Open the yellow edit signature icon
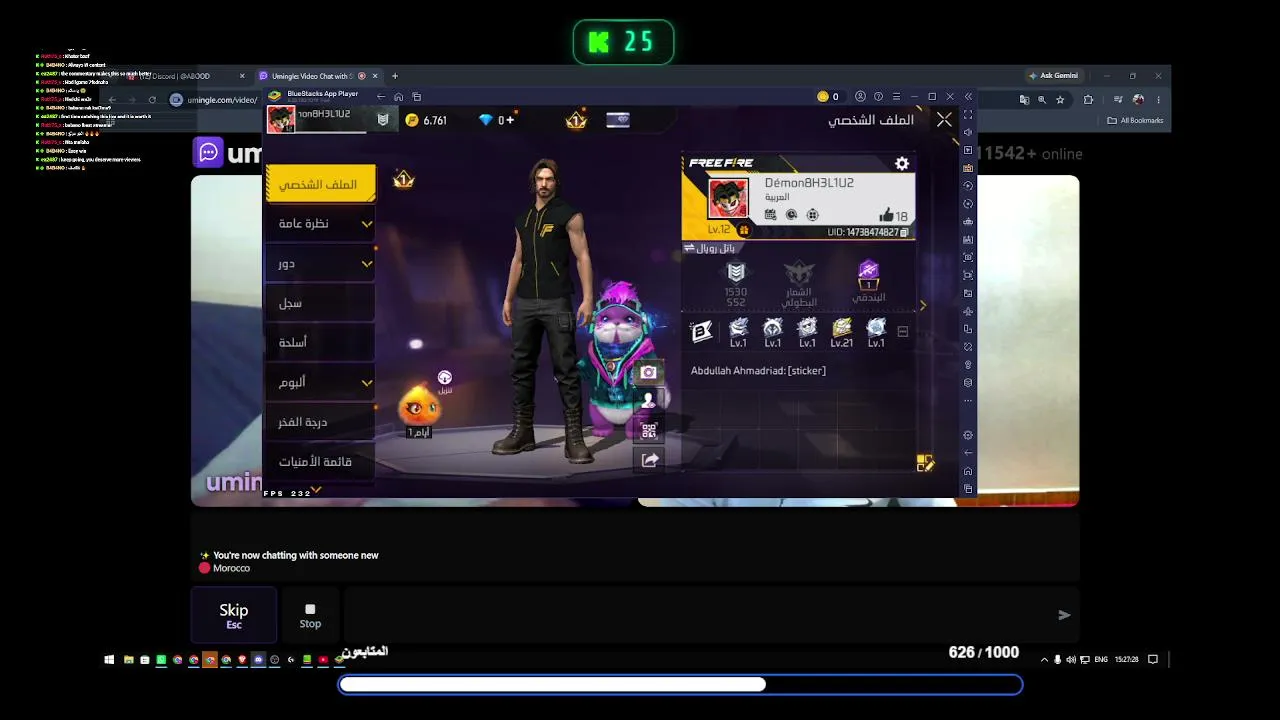The height and width of the screenshot is (720, 1280). click(925, 463)
